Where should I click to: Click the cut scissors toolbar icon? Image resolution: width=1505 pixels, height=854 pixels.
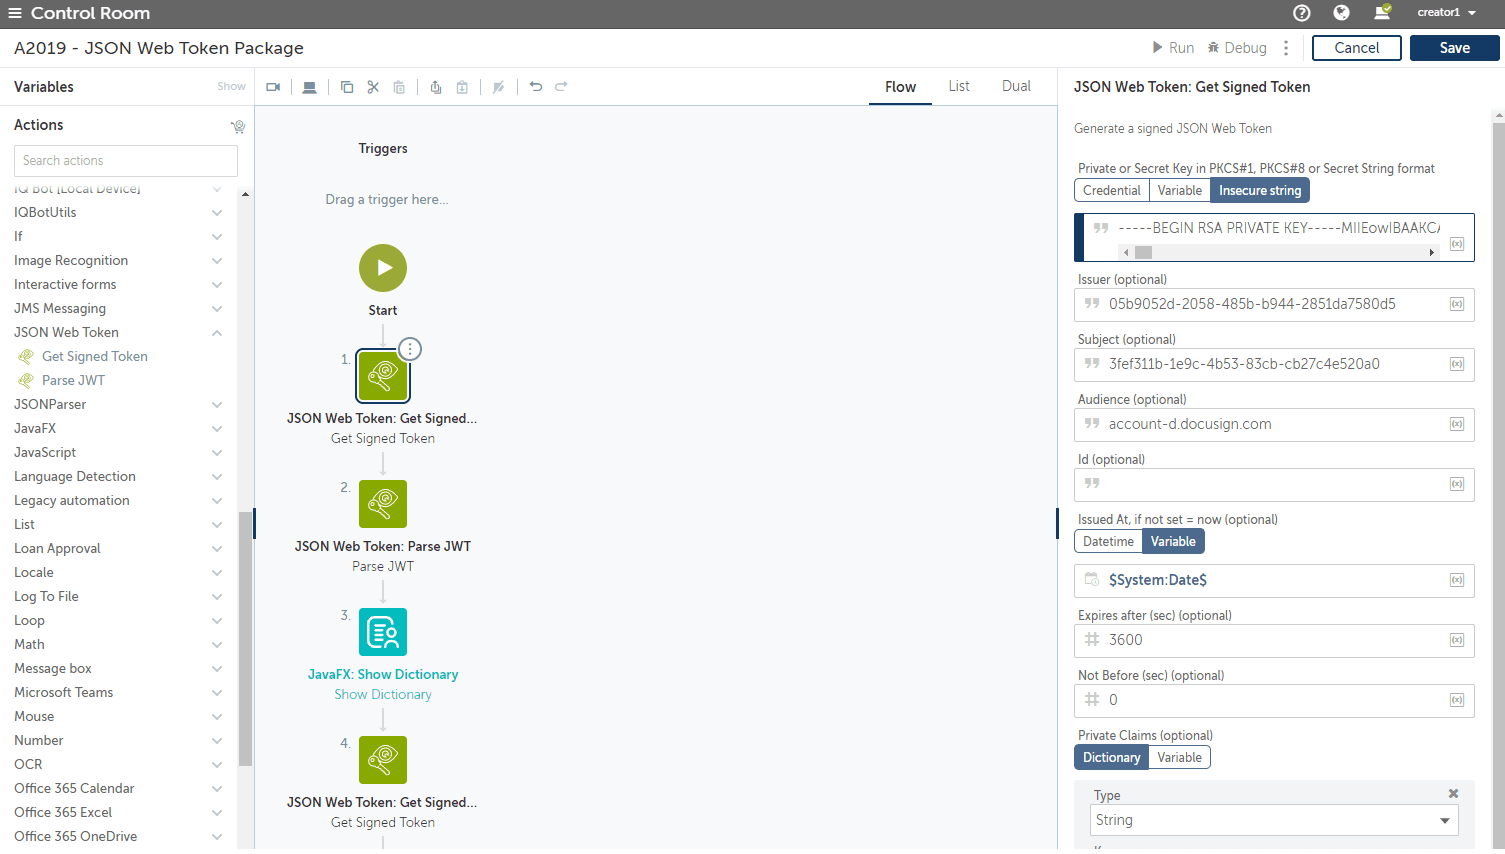click(373, 87)
